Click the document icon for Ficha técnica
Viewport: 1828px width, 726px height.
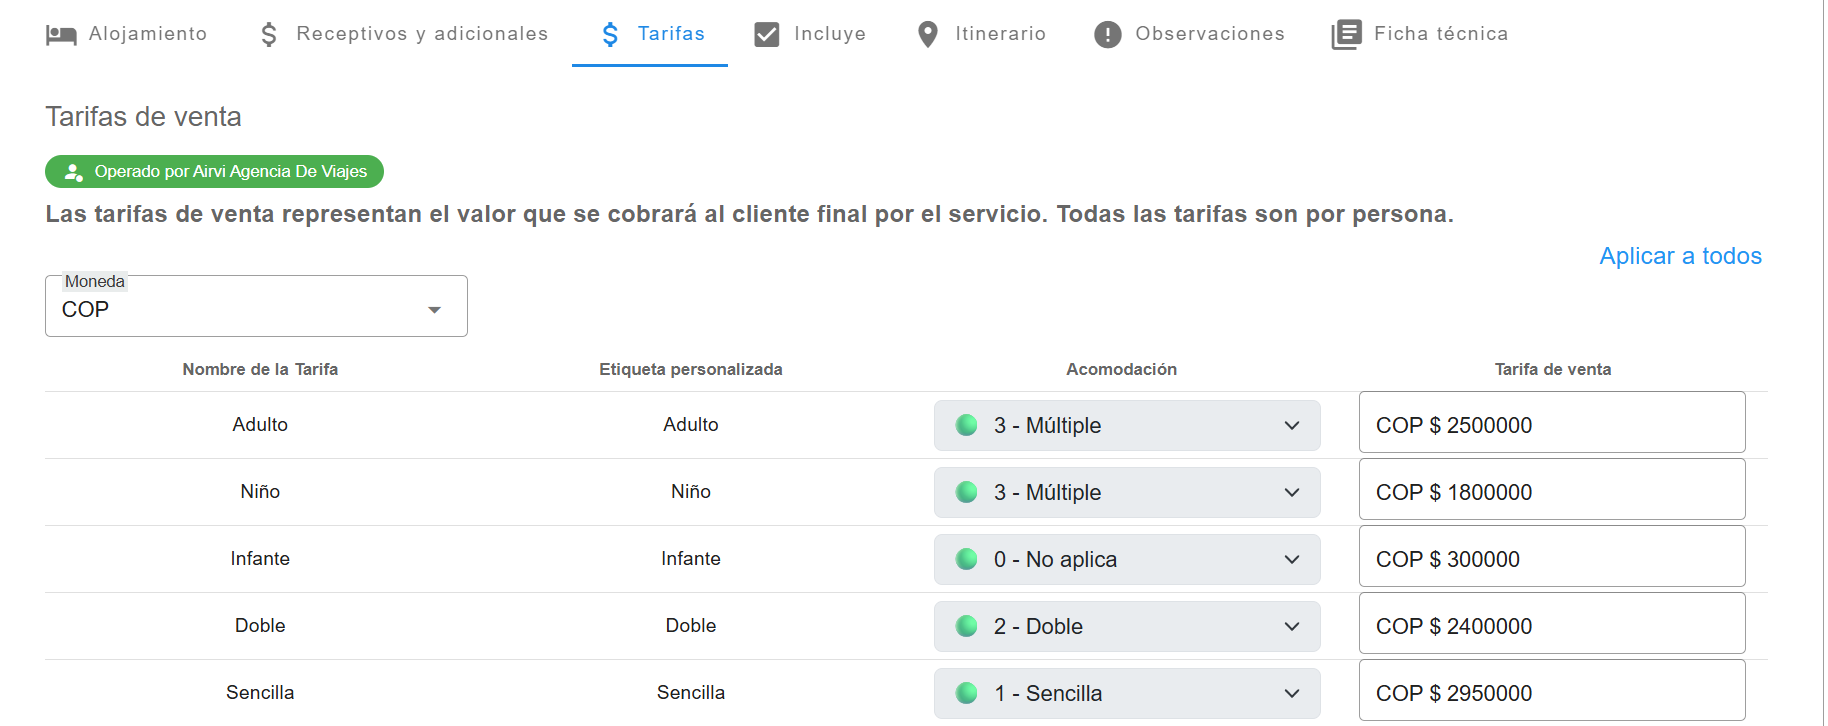[1346, 35]
